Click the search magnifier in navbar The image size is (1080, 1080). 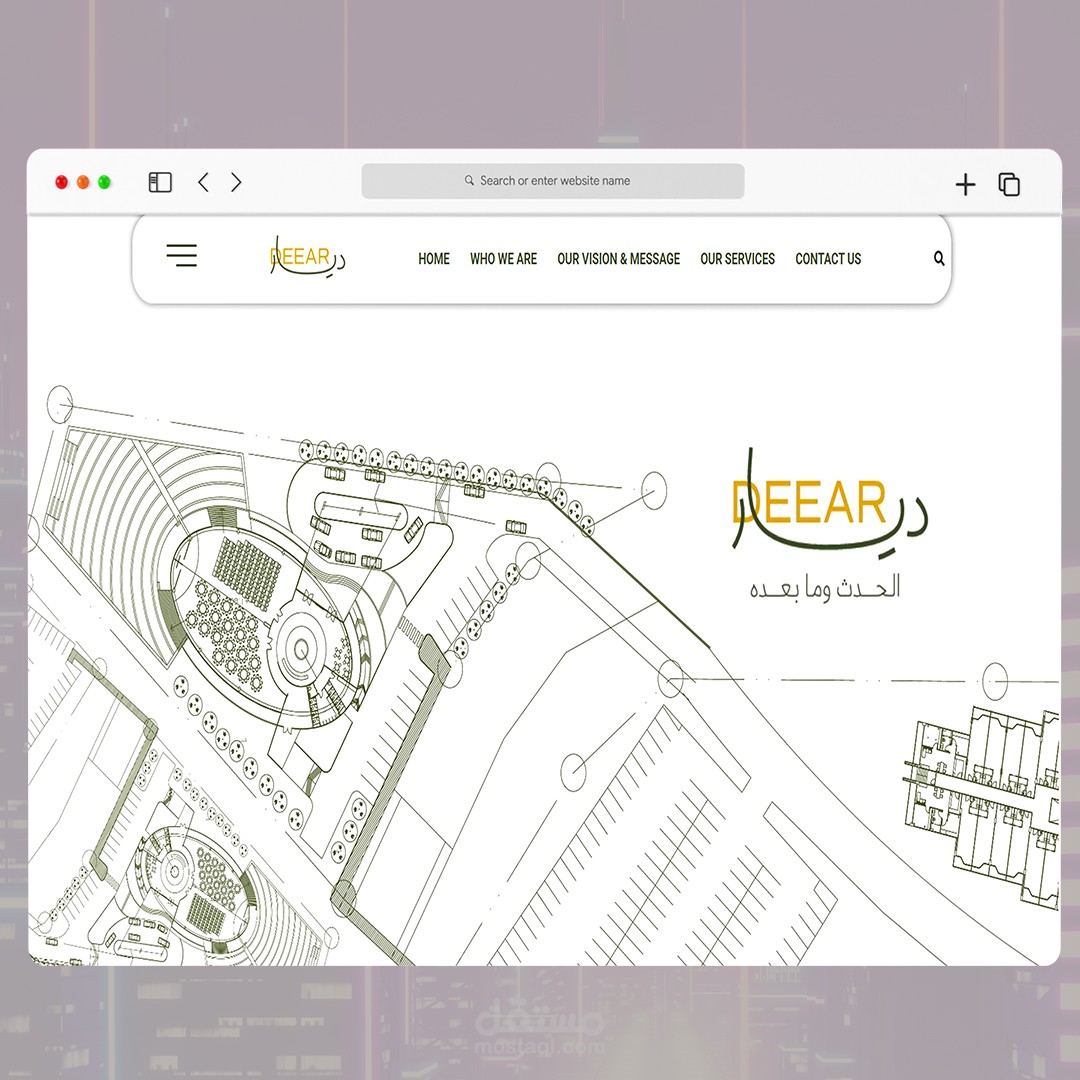point(939,258)
